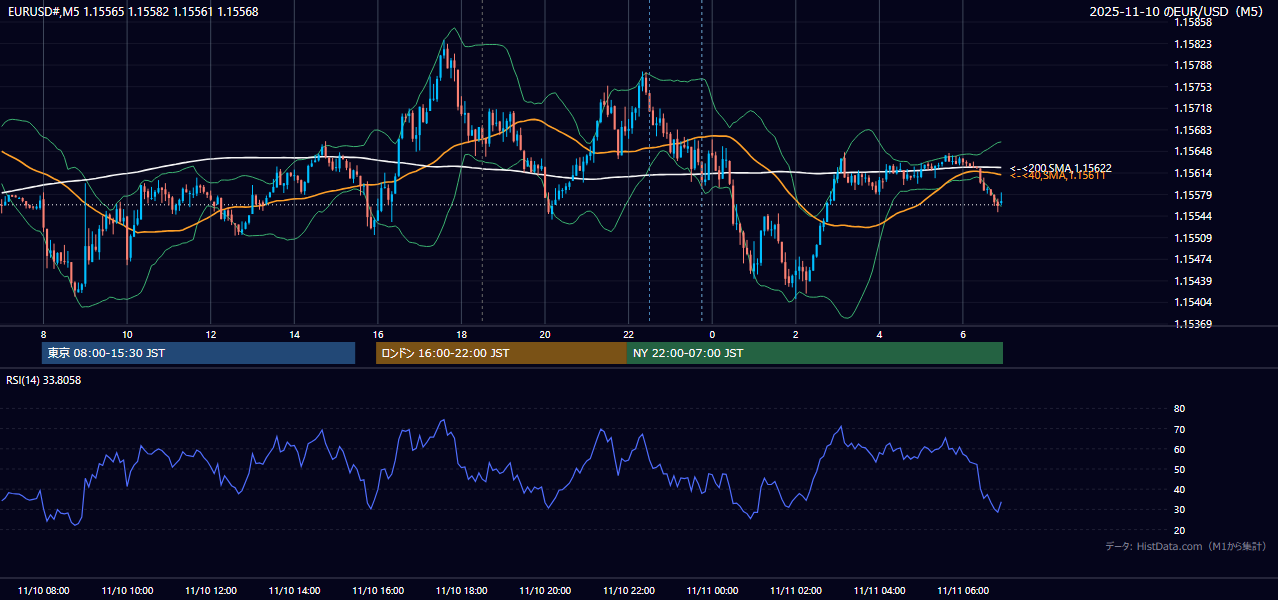The width and height of the screenshot is (1278, 600).
Task: Click hour tick 14 under the price chart
Action: coord(294,334)
